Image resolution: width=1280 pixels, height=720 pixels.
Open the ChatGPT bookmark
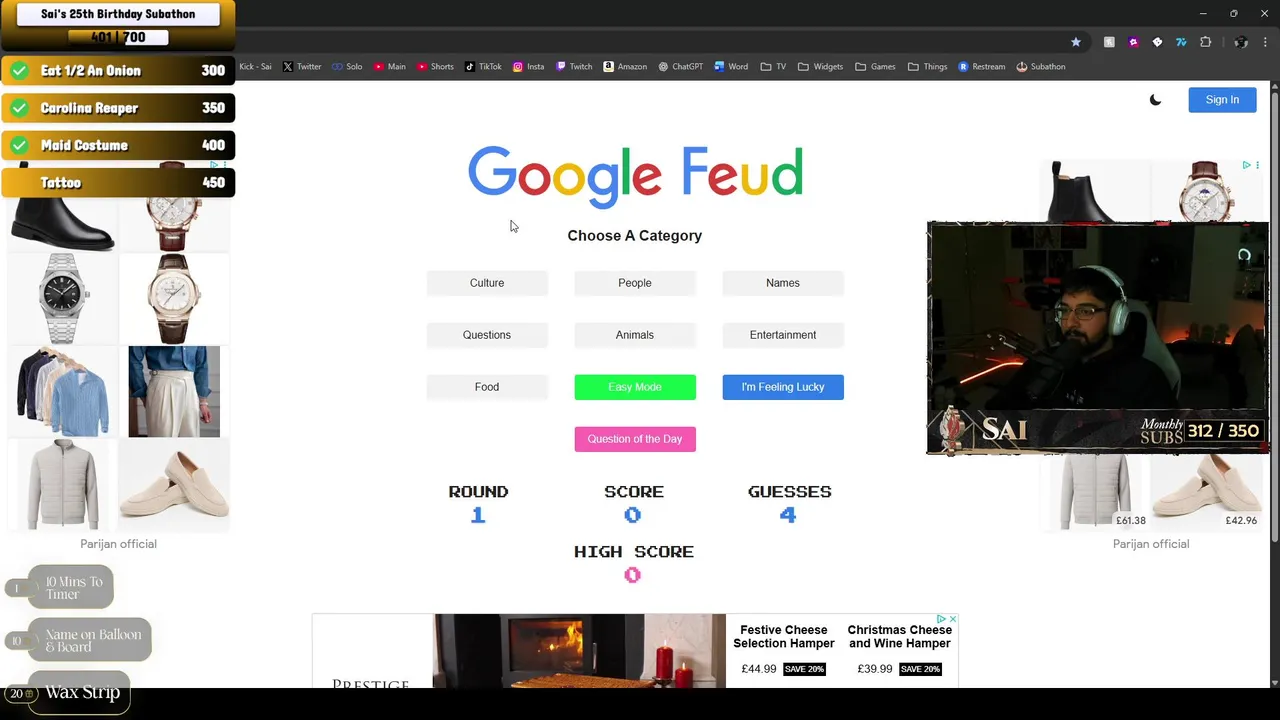pos(681,67)
